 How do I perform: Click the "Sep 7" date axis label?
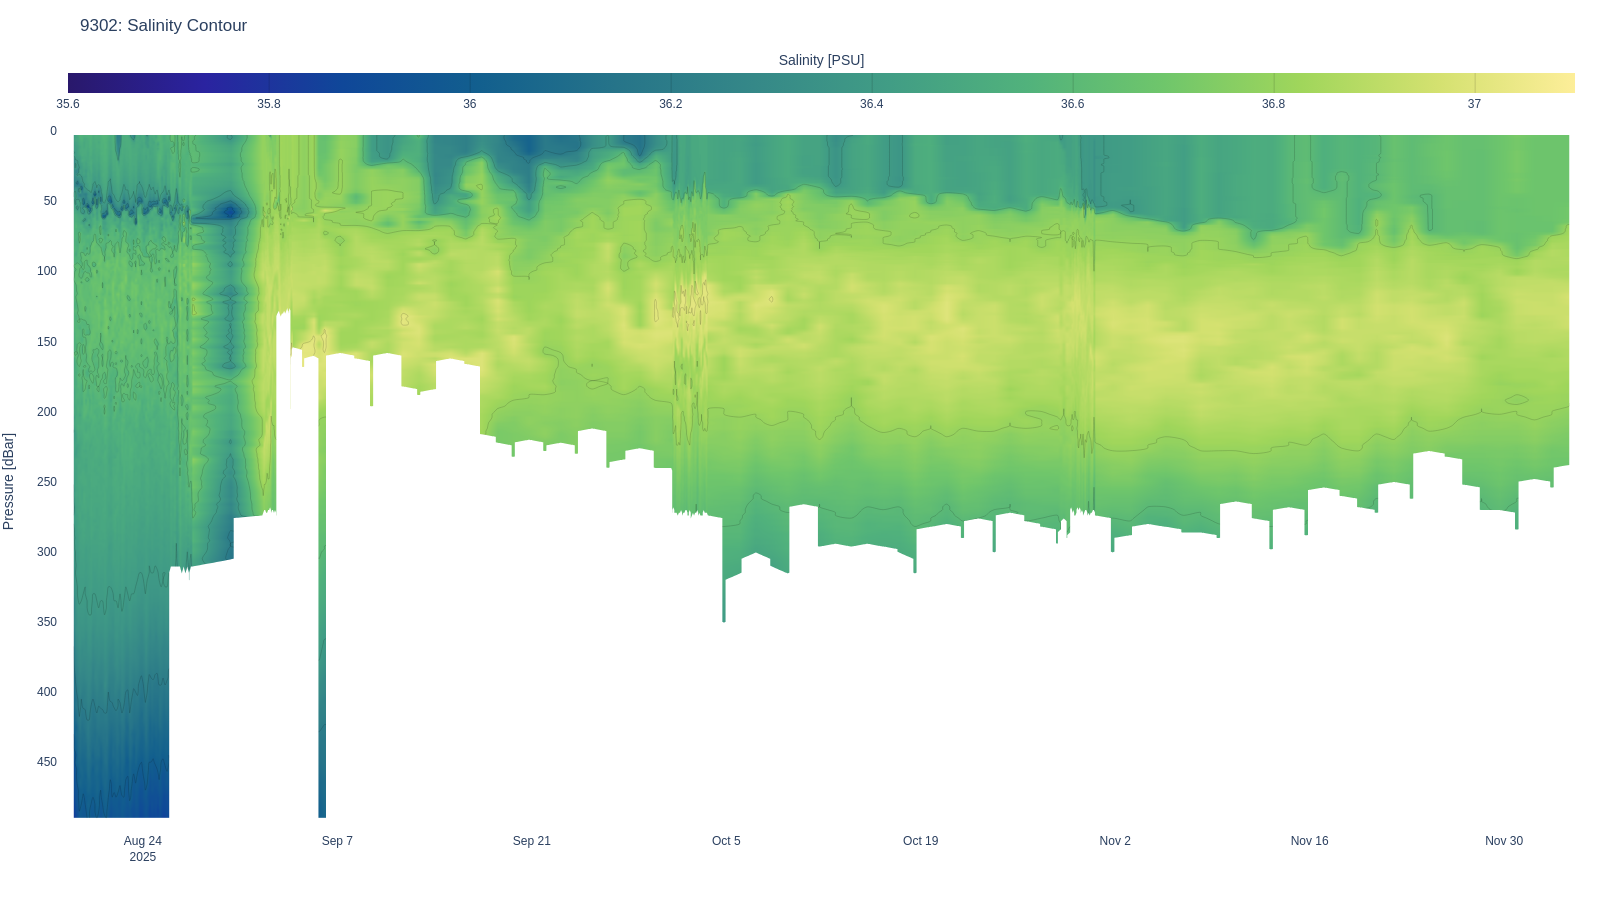click(337, 841)
